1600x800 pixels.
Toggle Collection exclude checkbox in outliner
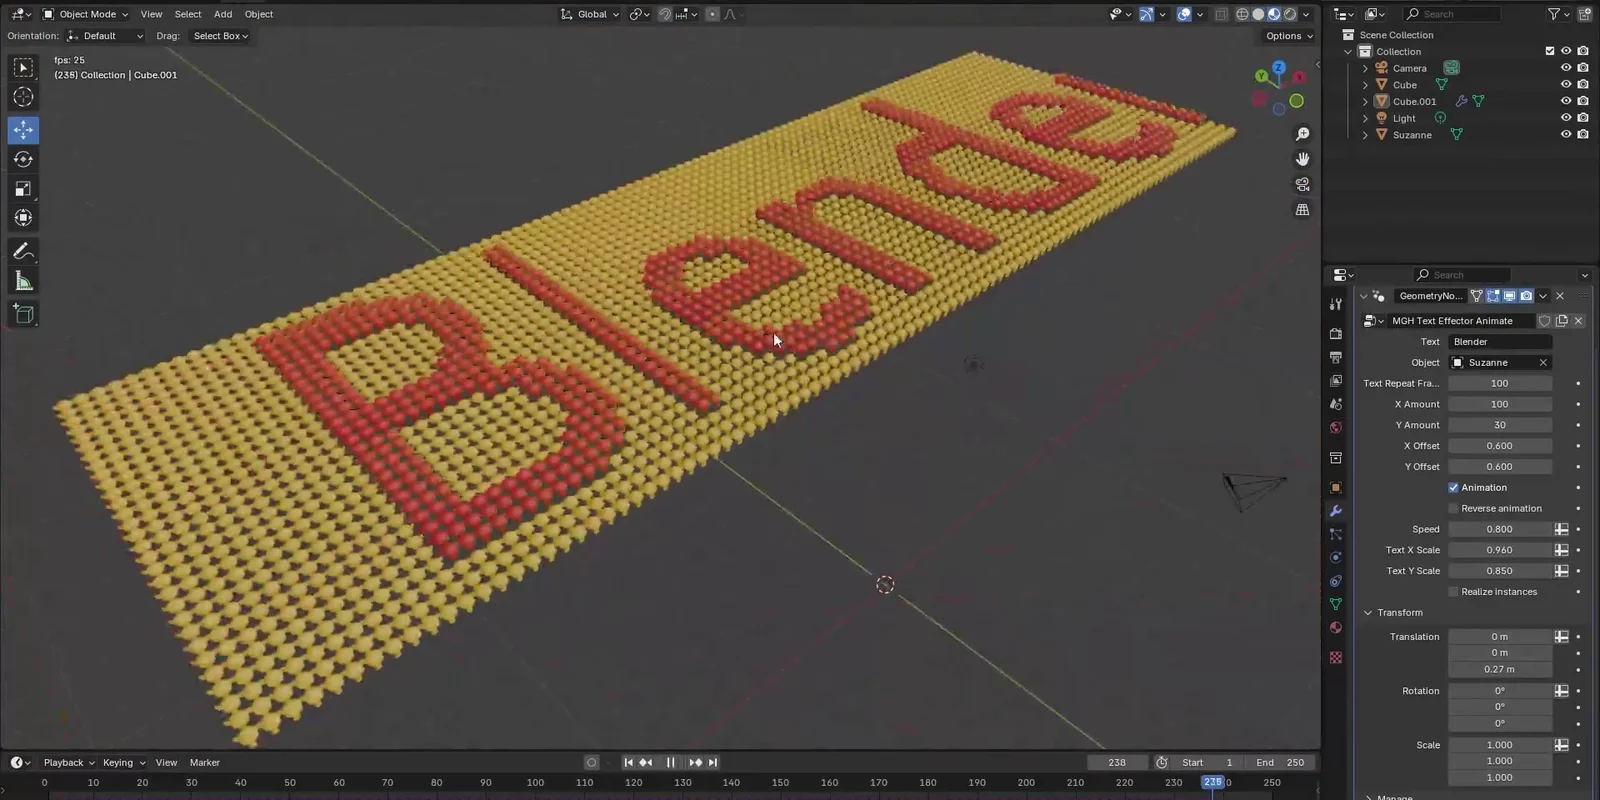[1550, 51]
